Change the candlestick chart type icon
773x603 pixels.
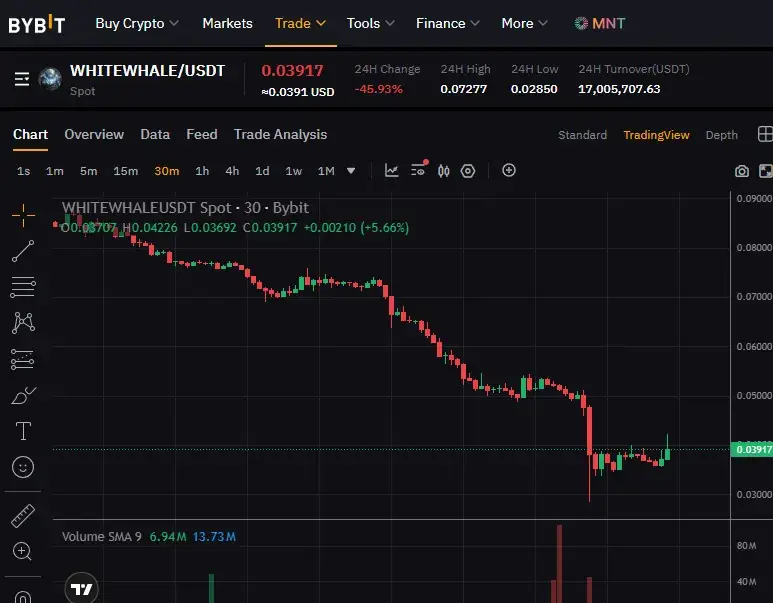[444, 171]
